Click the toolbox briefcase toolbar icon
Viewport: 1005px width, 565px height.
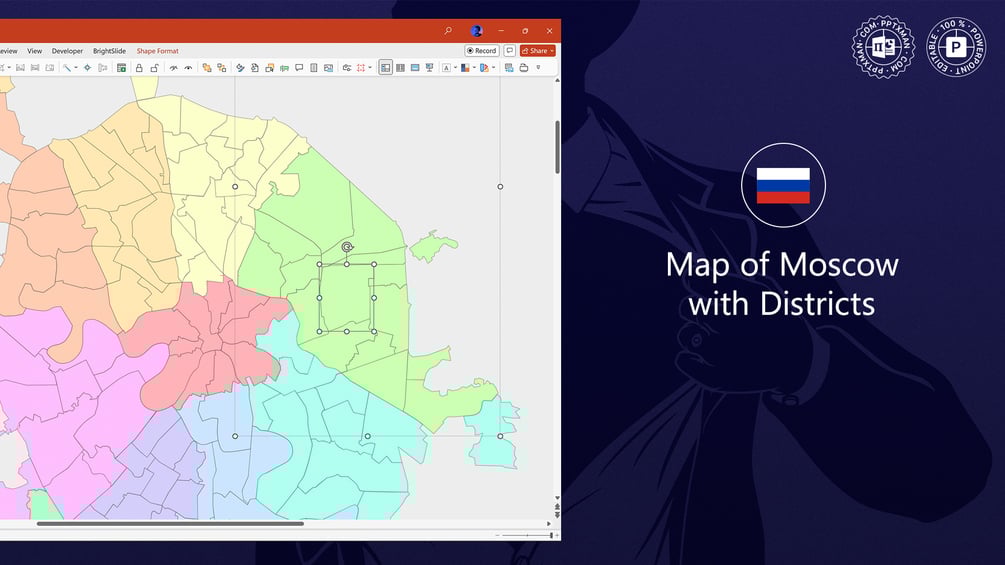[524, 68]
